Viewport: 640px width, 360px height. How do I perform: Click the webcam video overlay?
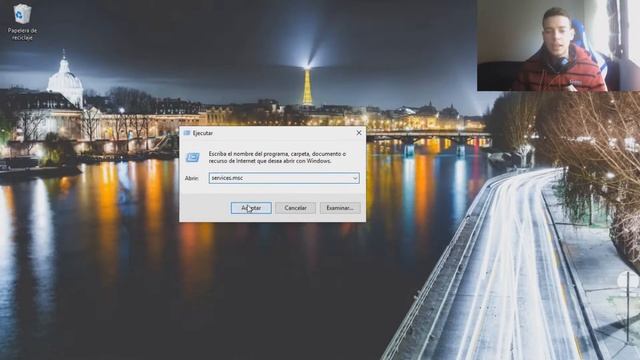(x=558, y=45)
